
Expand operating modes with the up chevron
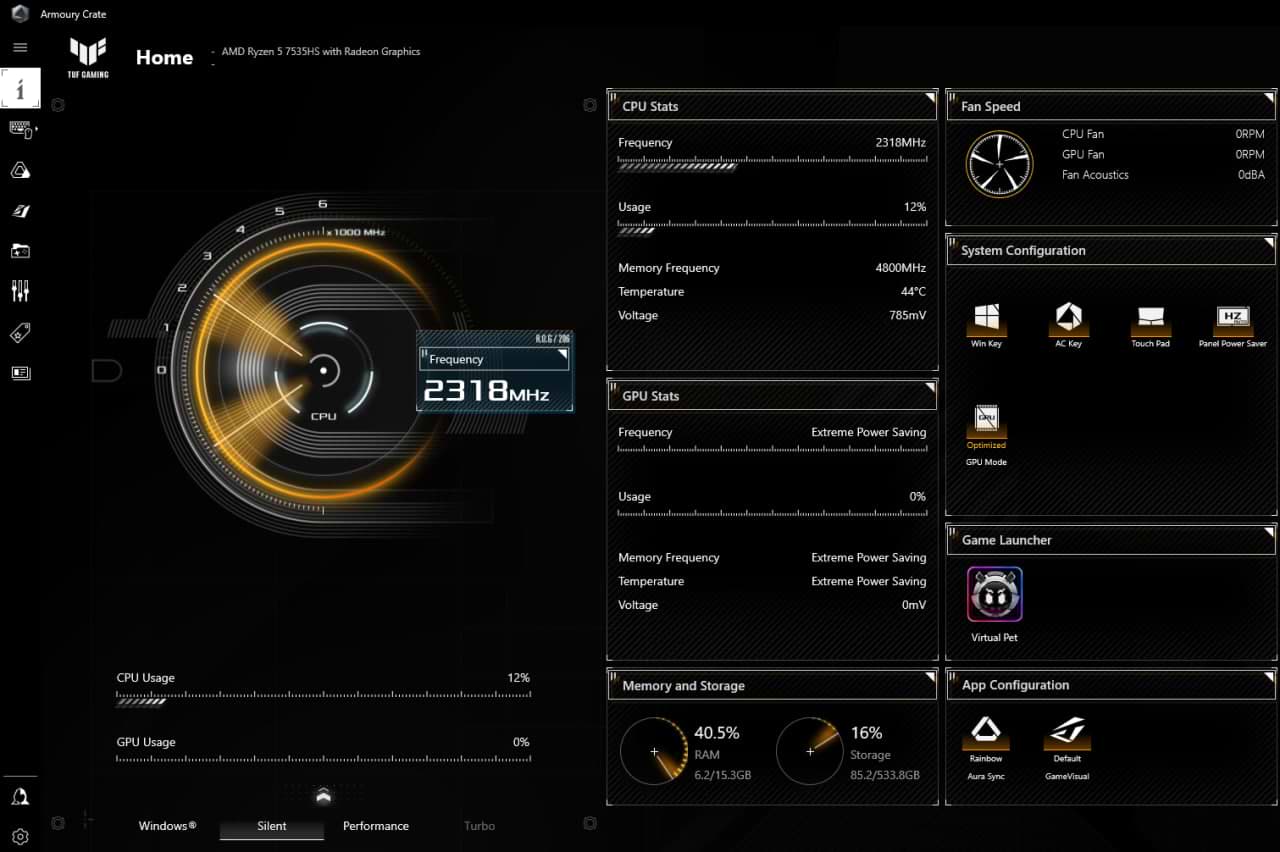[322, 795]
